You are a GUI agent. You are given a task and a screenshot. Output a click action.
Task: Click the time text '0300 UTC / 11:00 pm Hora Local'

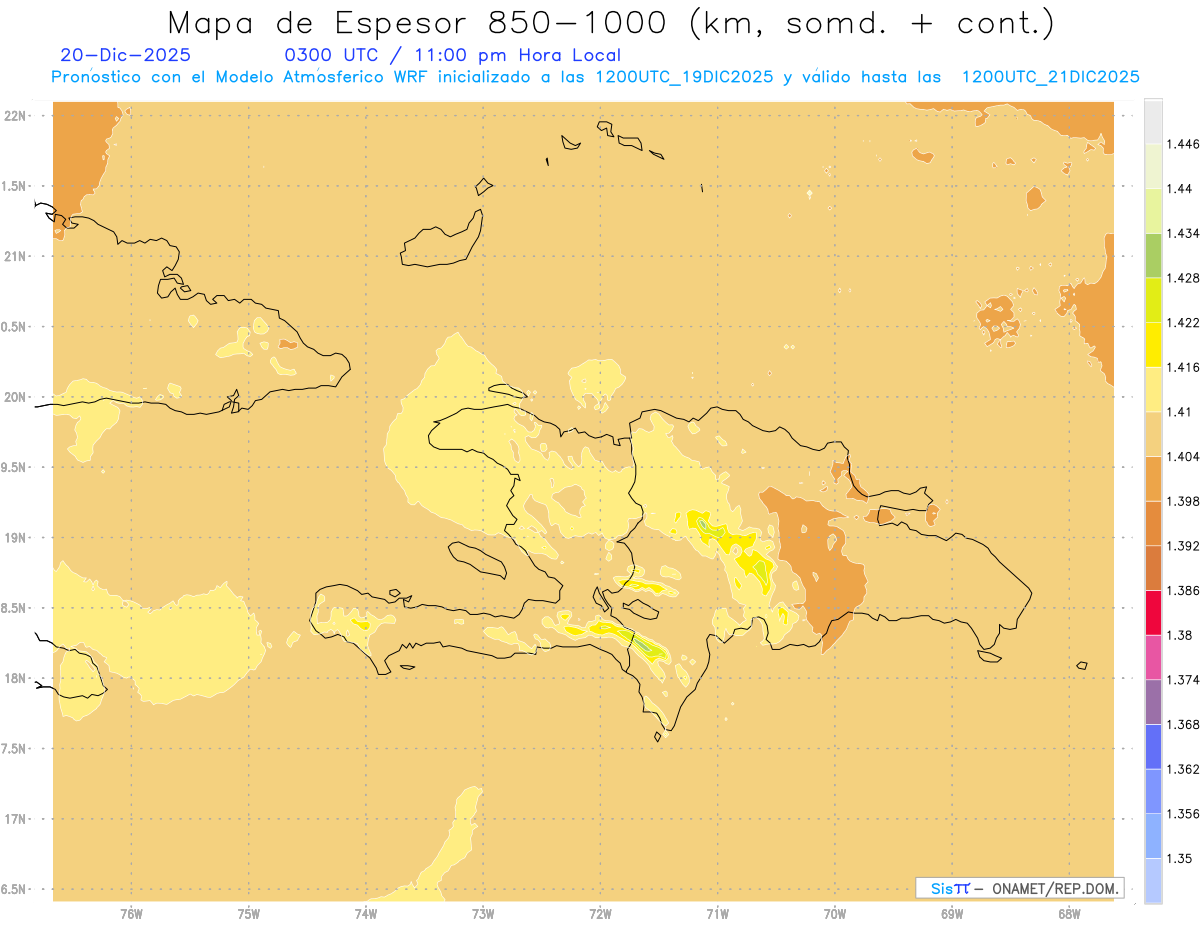click(x=453, y=55)
